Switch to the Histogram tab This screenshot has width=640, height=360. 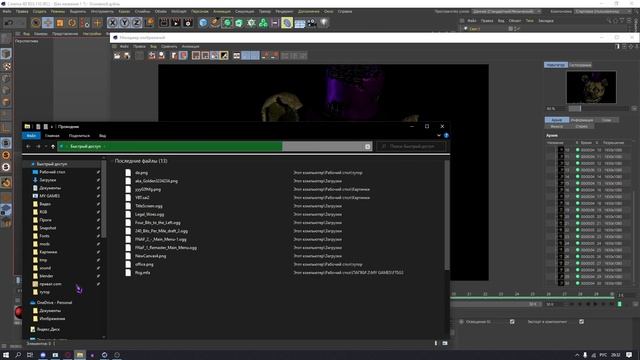(x=580, y=65)
